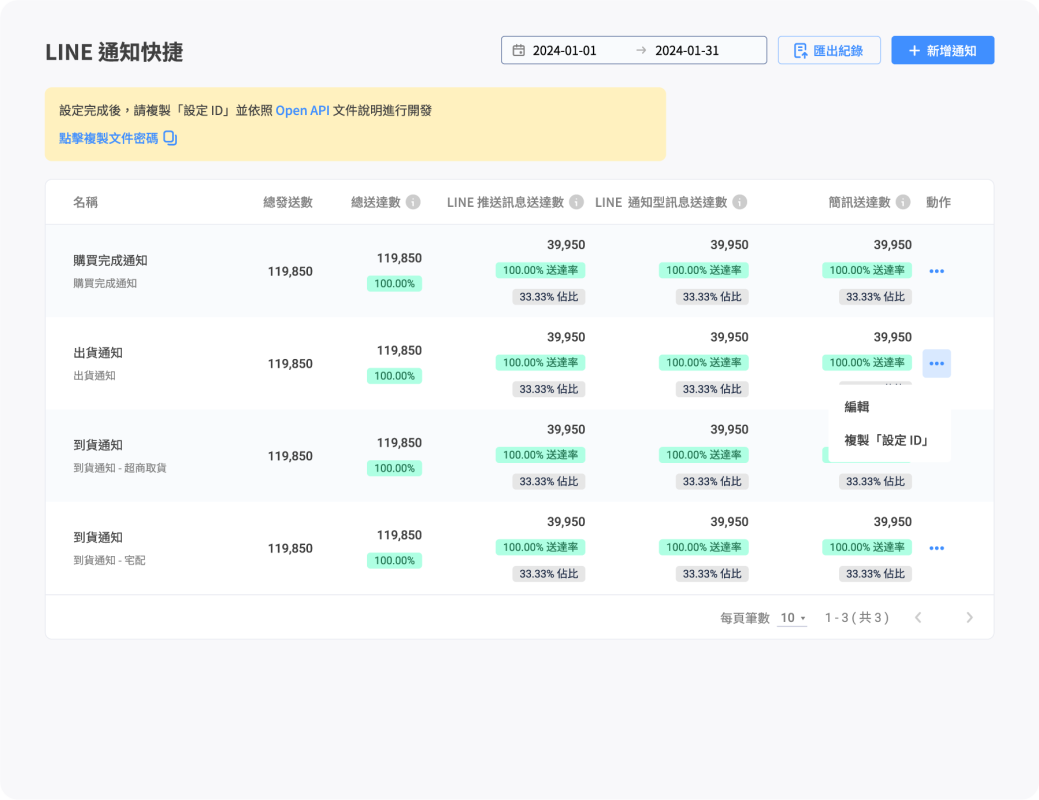Click info icon beside 總送達數 header
Screen dimensions: 1039x800
click(413, 202)
